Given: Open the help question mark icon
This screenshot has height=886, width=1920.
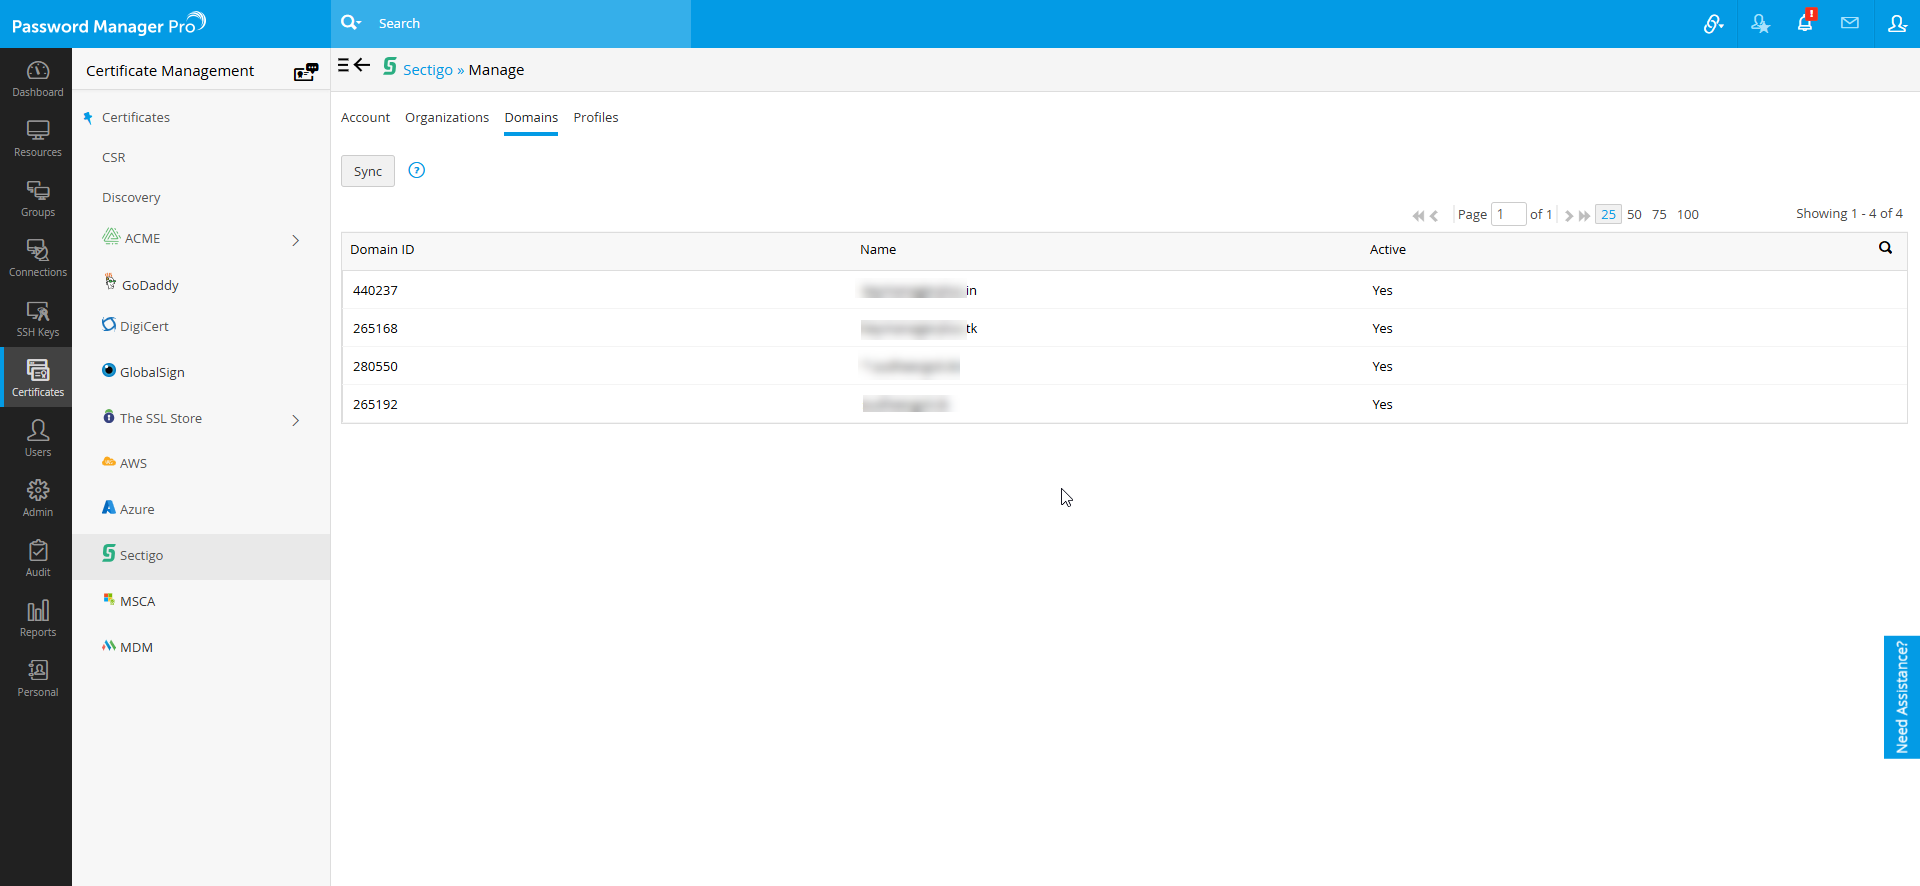Looking at the screenshot, I should click(x=417, y=170).
